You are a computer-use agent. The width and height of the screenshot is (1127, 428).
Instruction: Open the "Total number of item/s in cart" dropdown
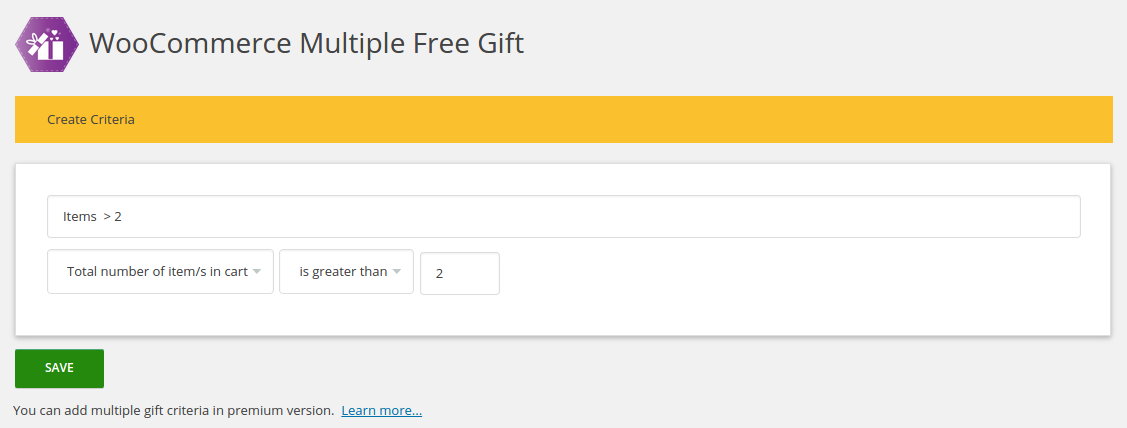coord(159,272)
